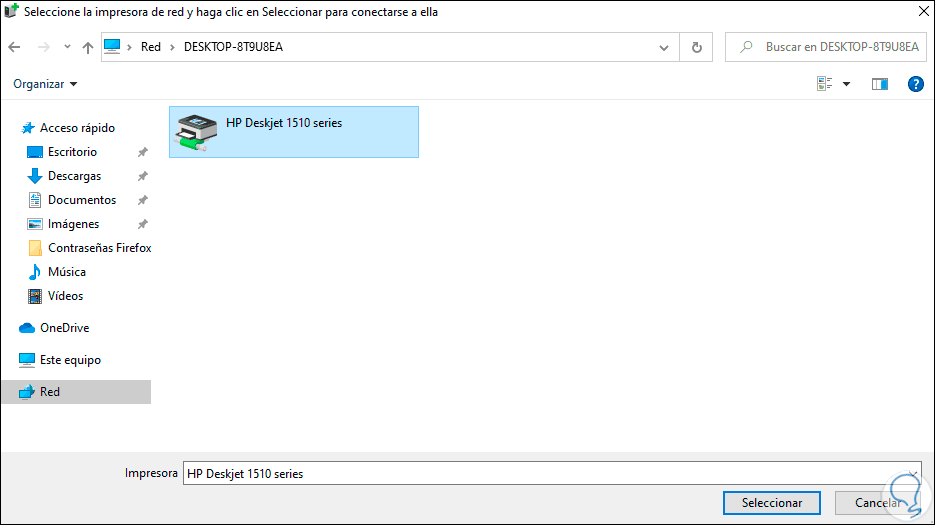The height and width of the screenshot is (525, 935).
Task: Go back using the left arrow
Action: tap(14, 47)
